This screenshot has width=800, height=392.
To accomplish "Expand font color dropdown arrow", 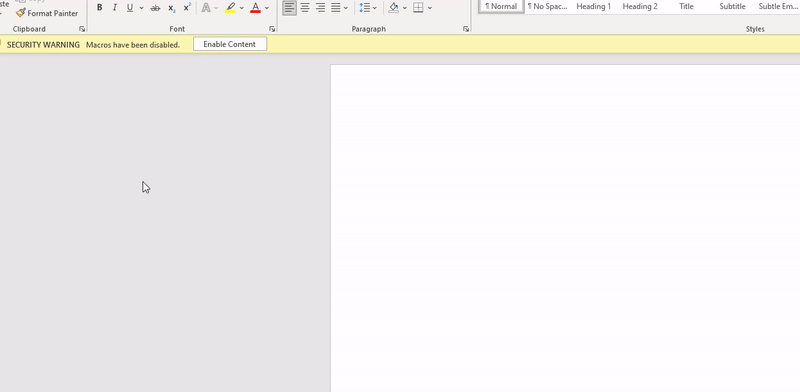I will [266, 8].
